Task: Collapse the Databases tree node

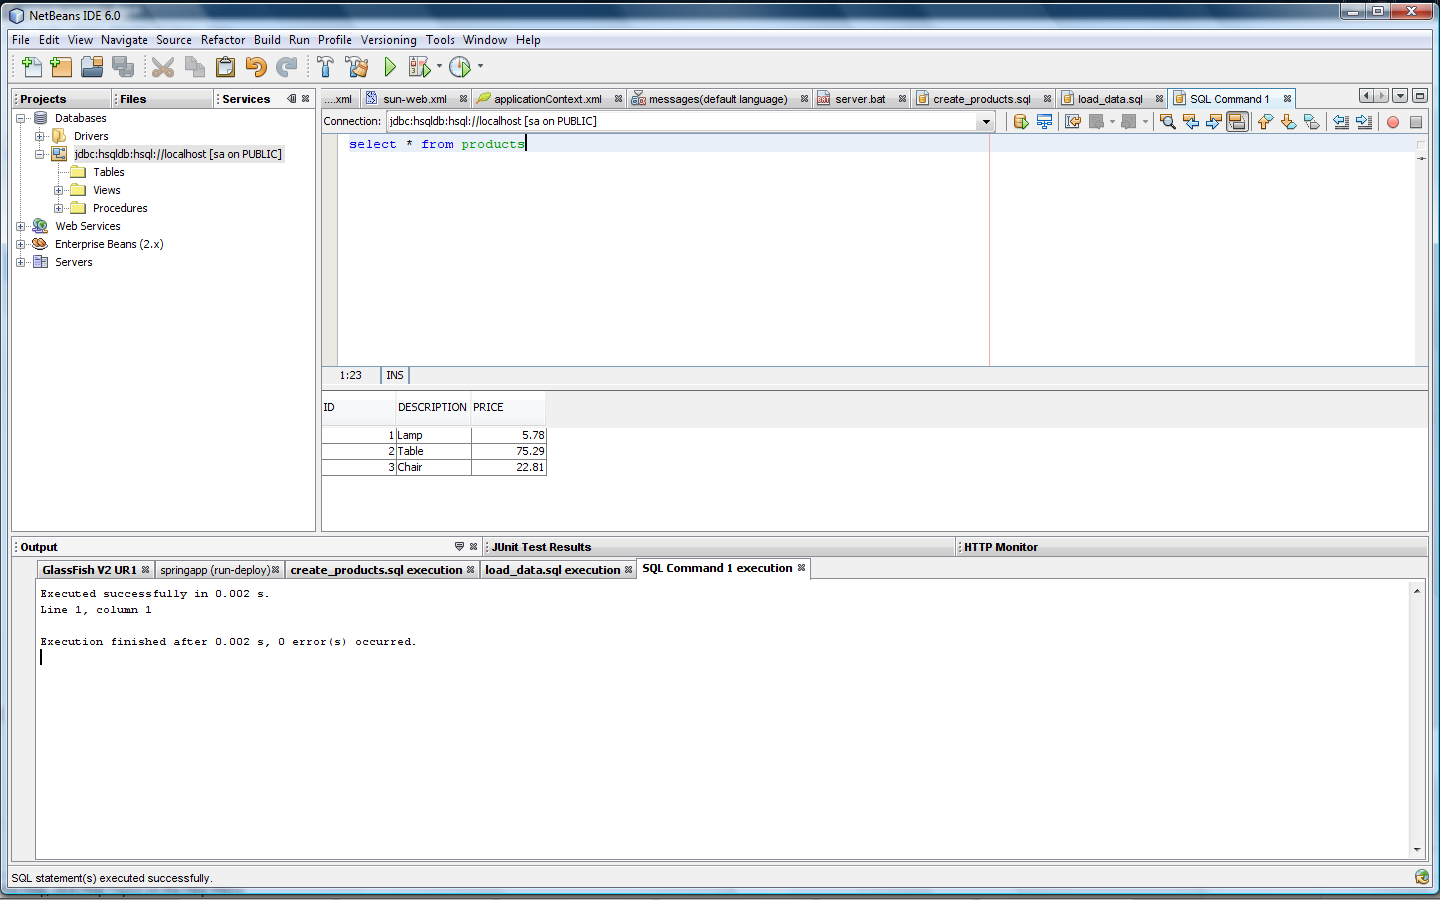Action: (x=21, y=118)
